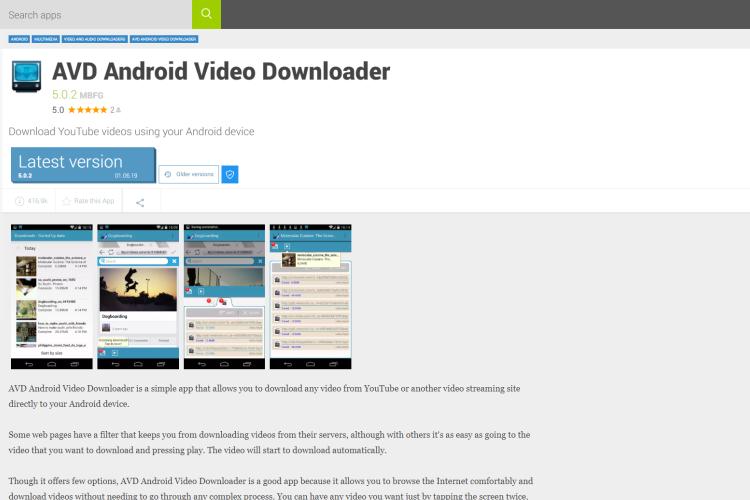Click the AVD app TV icon
Viewport: 750px width, 500px height.
[x=26, y=76]
